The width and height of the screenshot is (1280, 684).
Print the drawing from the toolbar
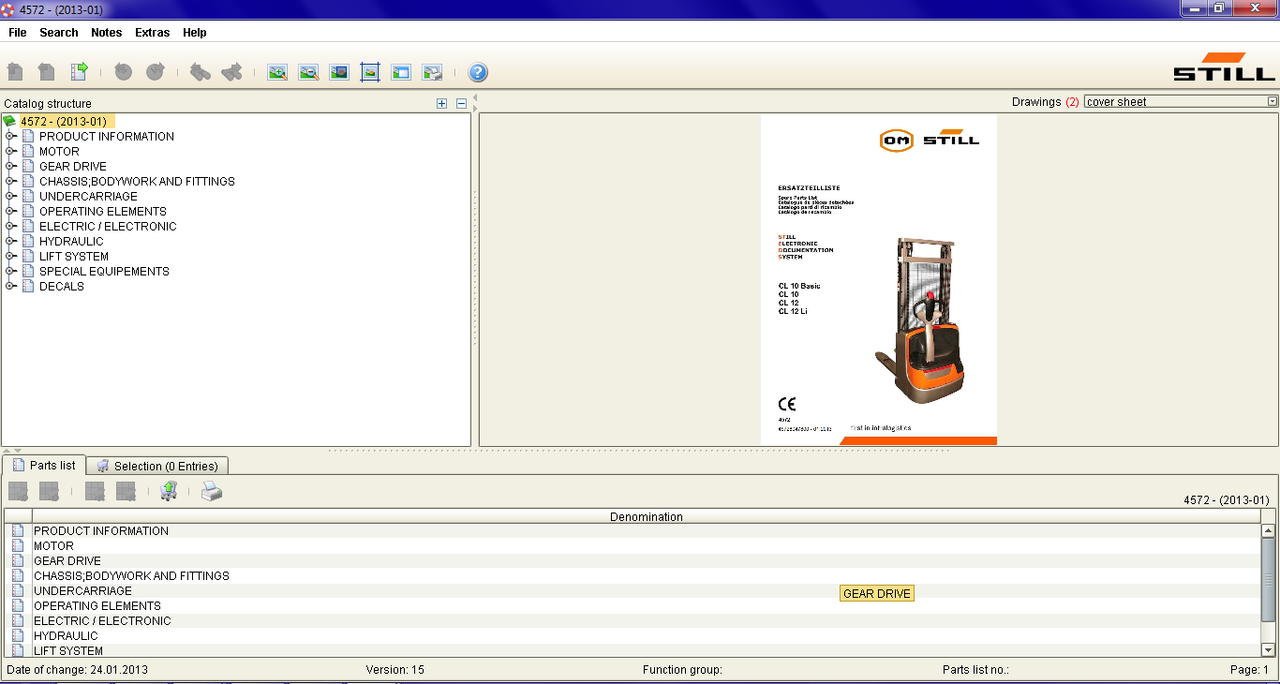432,72
